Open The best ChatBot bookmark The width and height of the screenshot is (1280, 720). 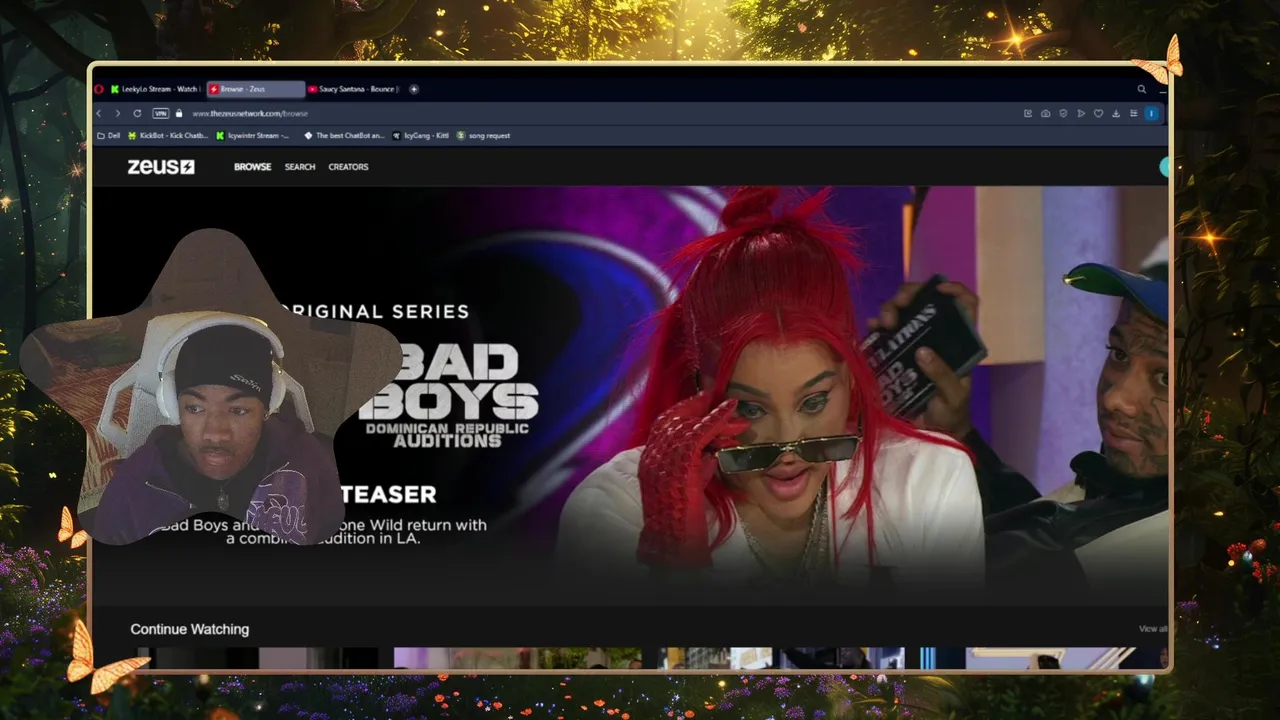point(345,135)
